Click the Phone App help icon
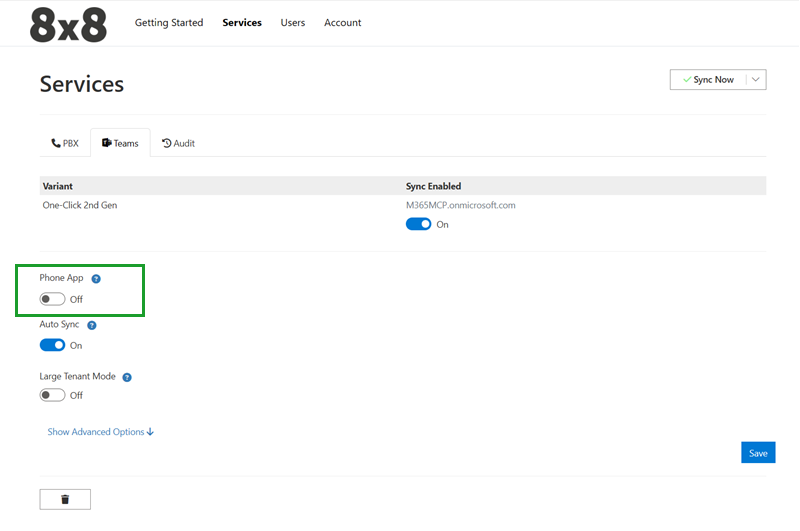The height and width of the screenshot is (531, 800). (96, 278)
